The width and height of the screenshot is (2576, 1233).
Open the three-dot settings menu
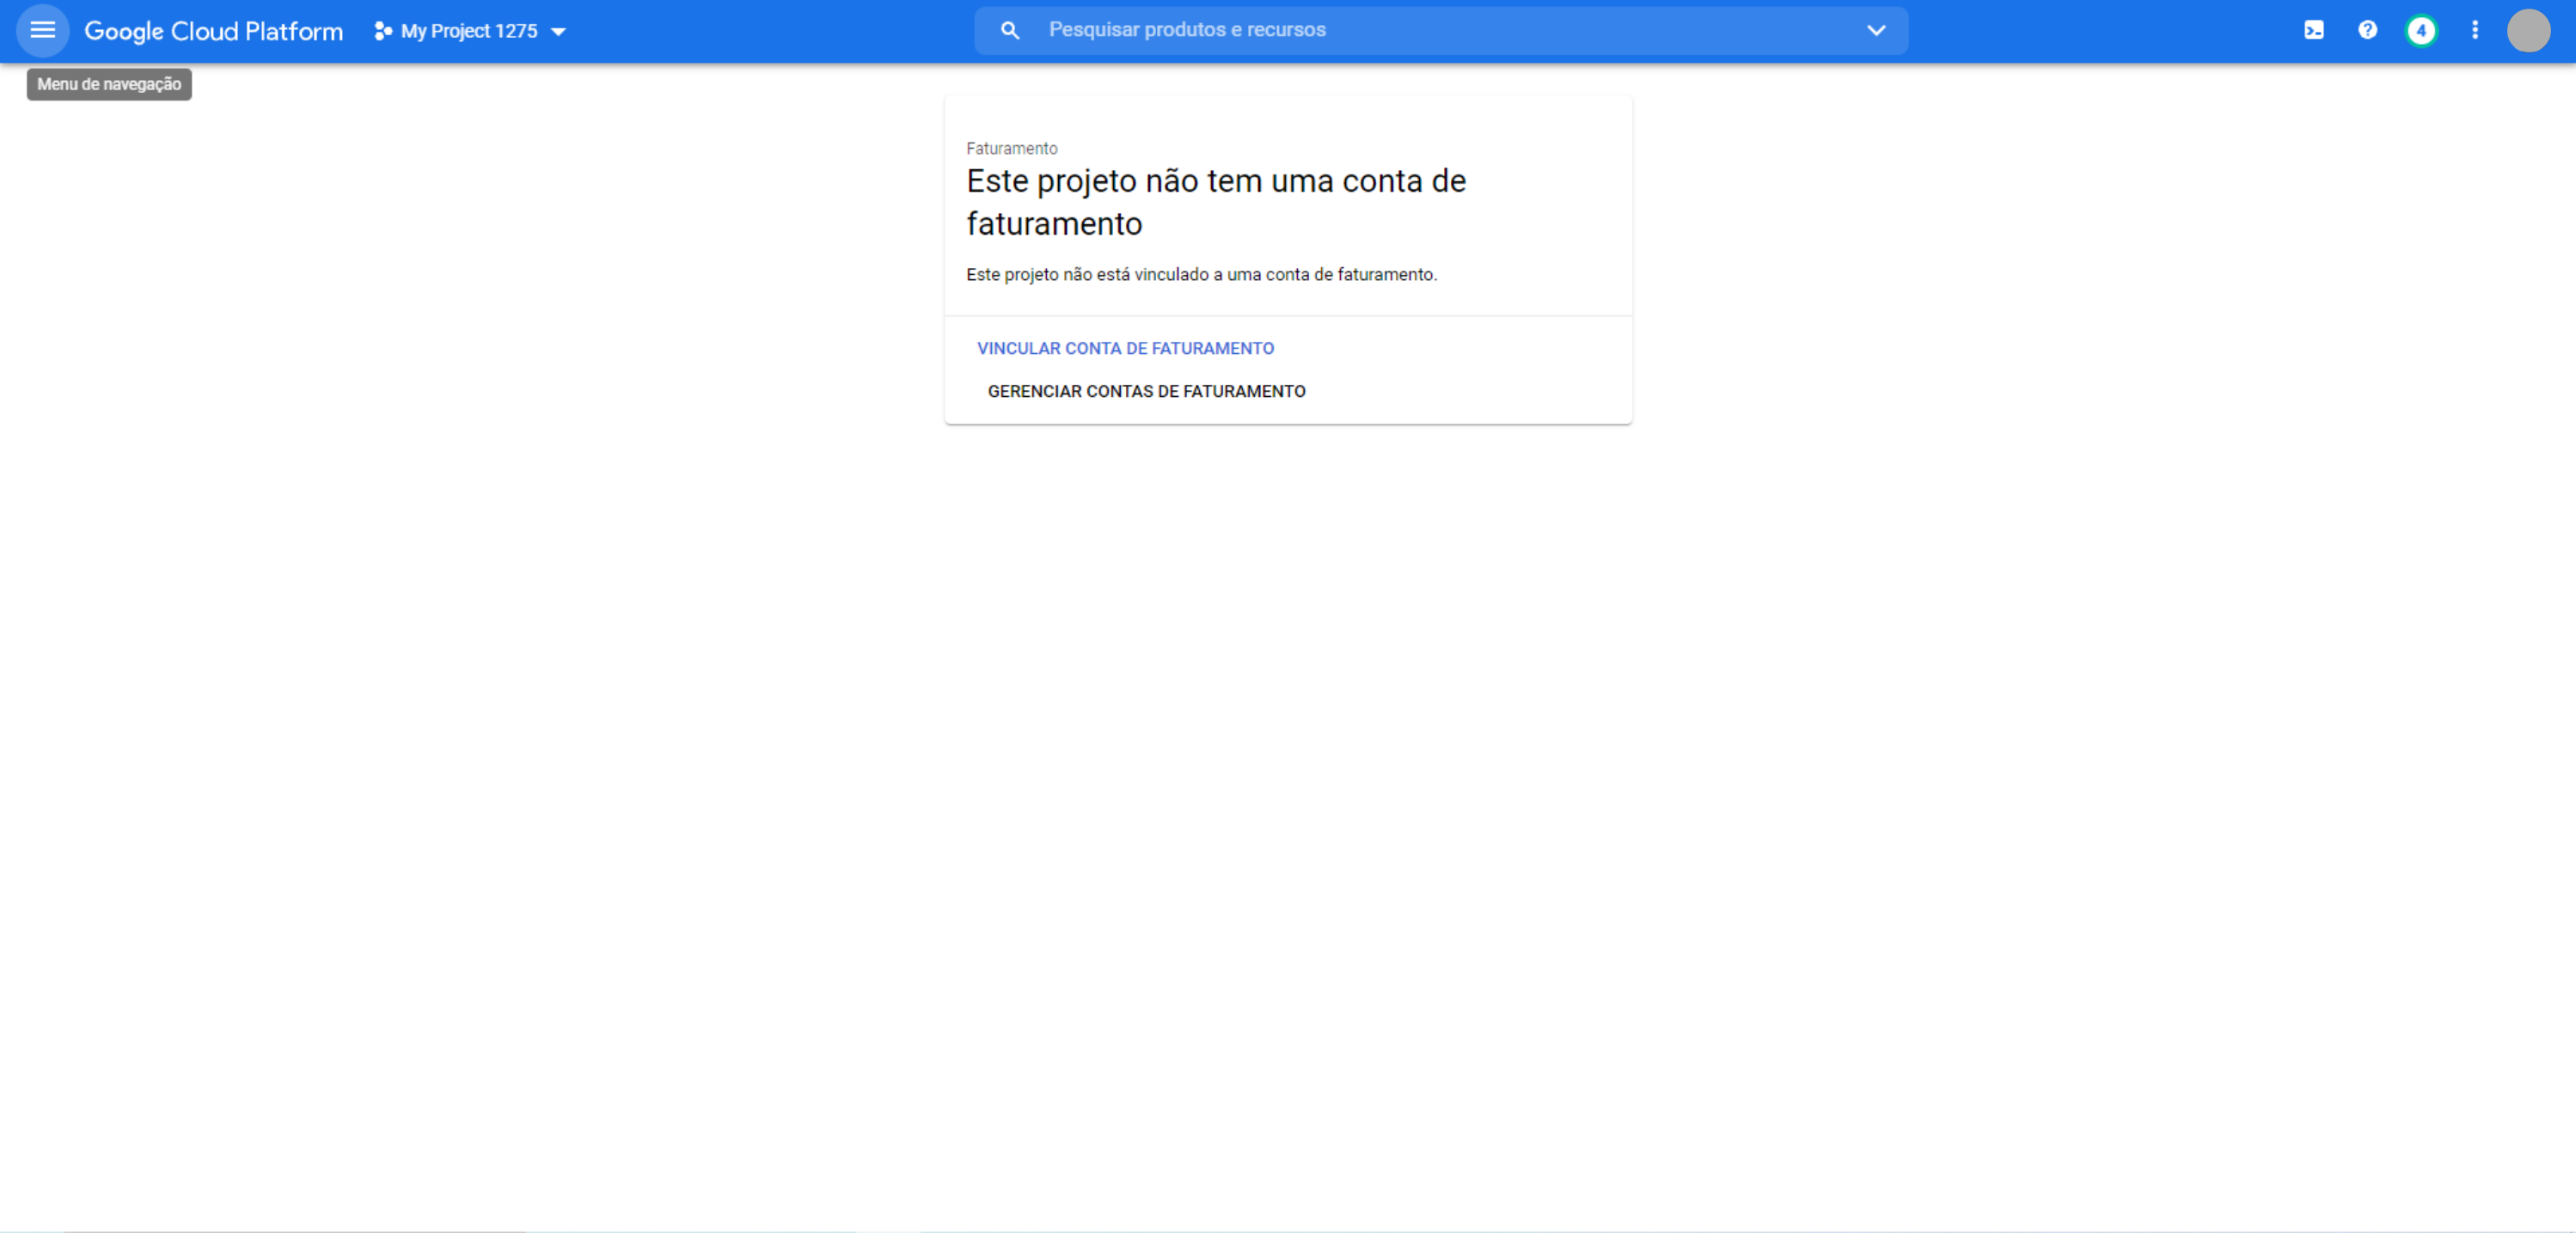point(2475,30)
